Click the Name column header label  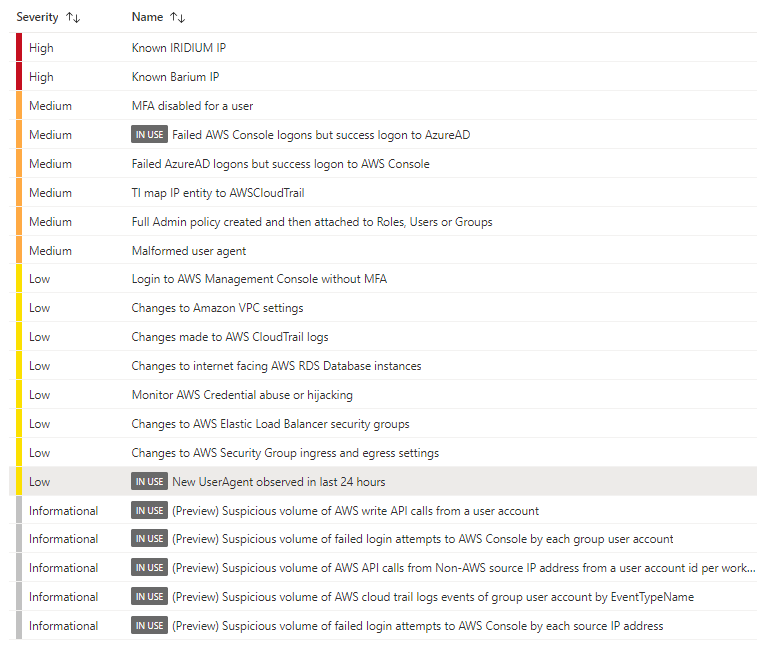(x=147, y=18)
